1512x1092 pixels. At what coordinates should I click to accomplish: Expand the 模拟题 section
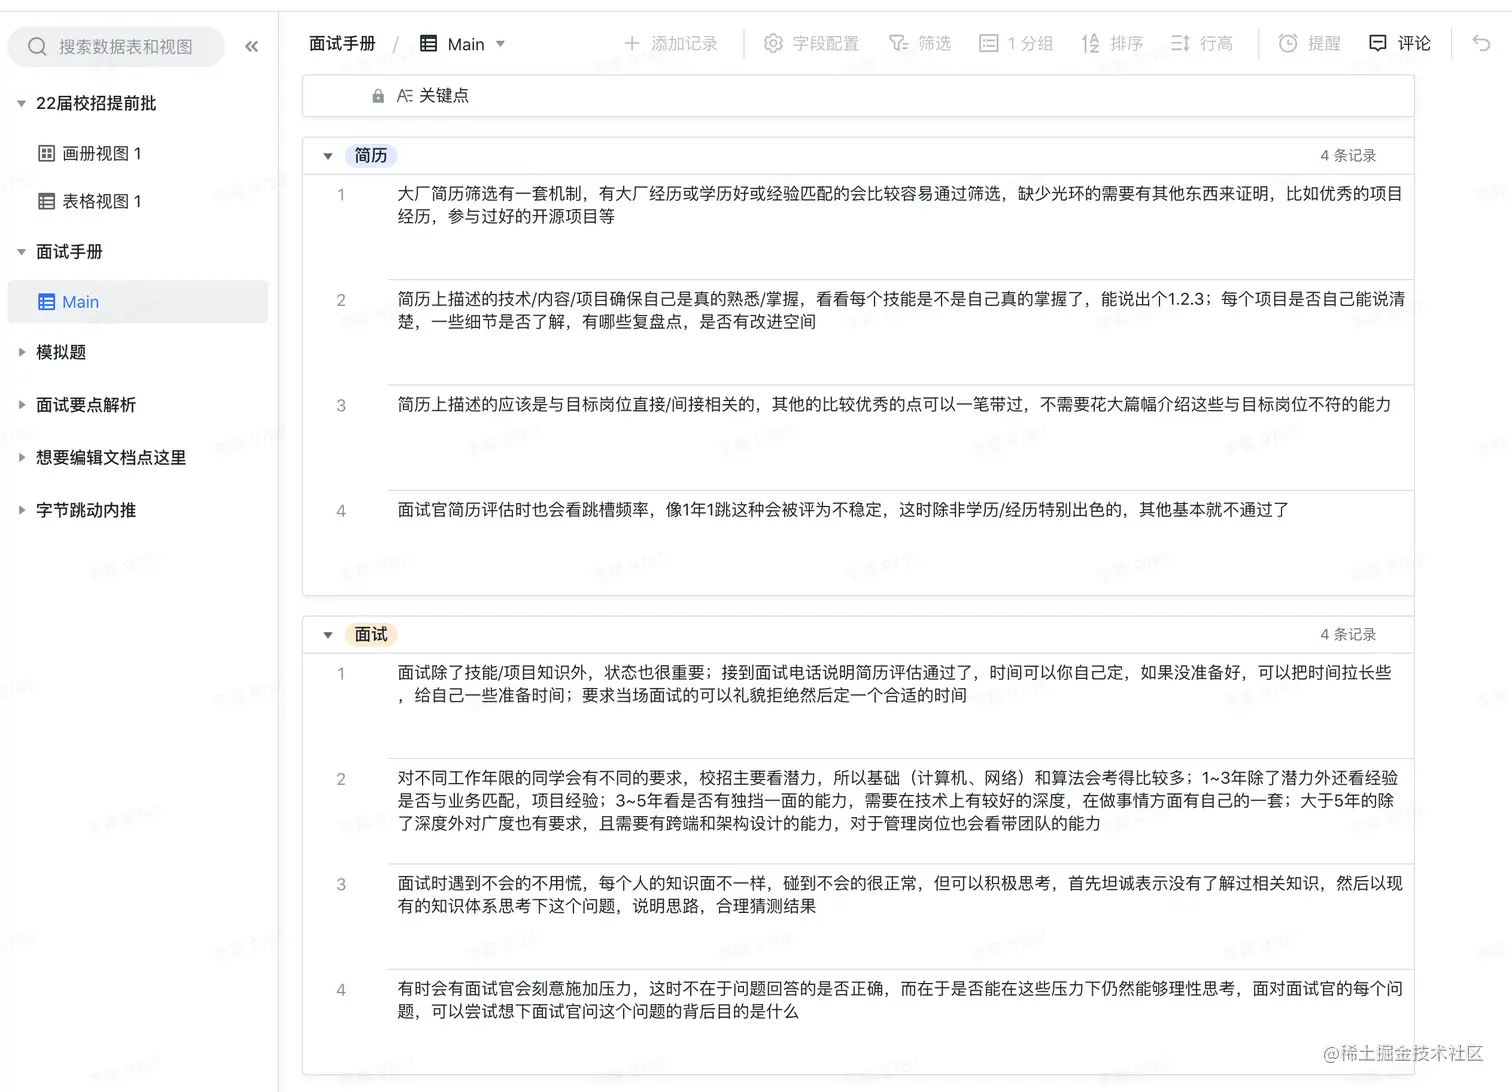pos(21,352)
